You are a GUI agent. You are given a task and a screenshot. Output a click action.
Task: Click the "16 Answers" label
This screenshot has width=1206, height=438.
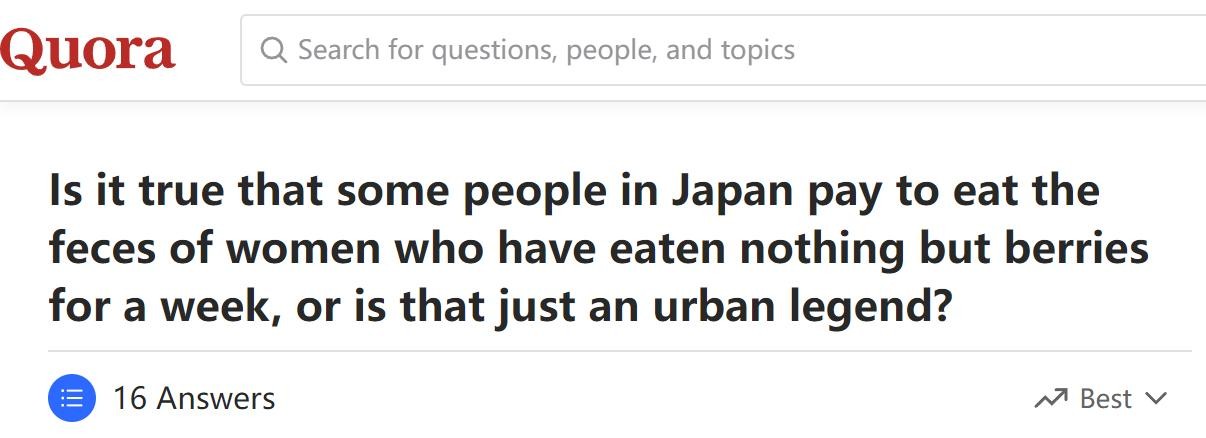point(193,399)
